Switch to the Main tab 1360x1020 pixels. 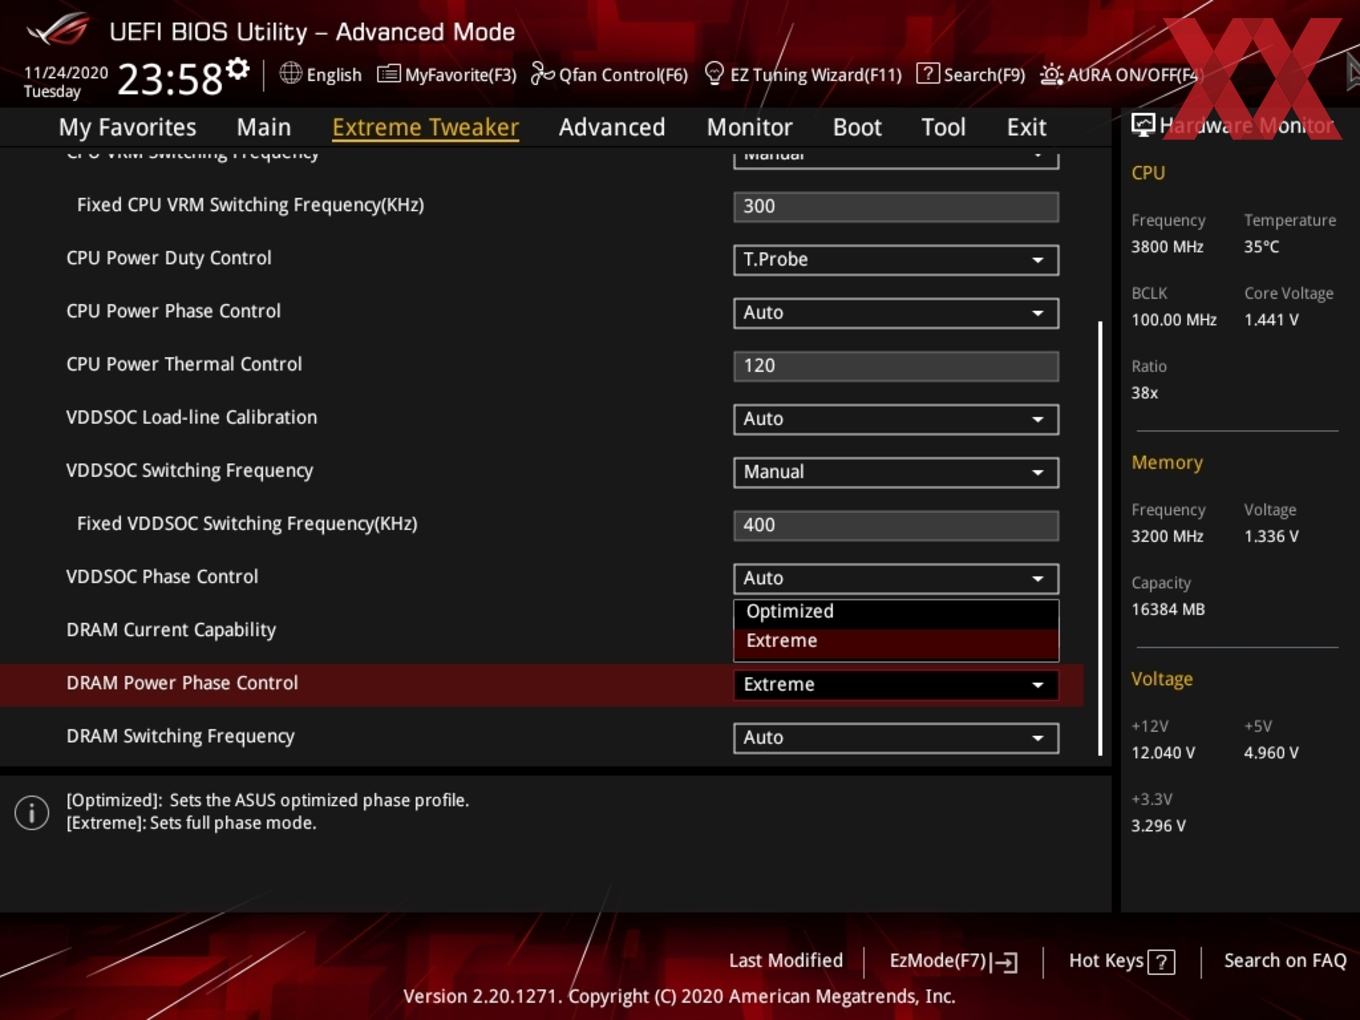click(x=264, y=127)
